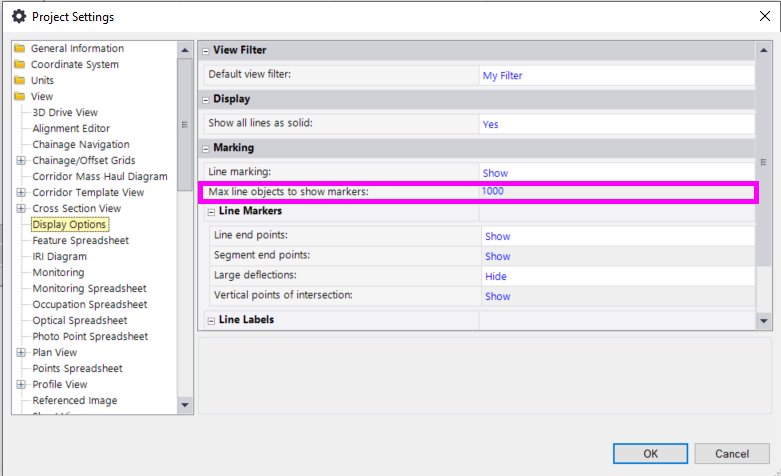Screen dimensions: 781x476
Task: Select 3D Drive View in tree
Action: 65,112
